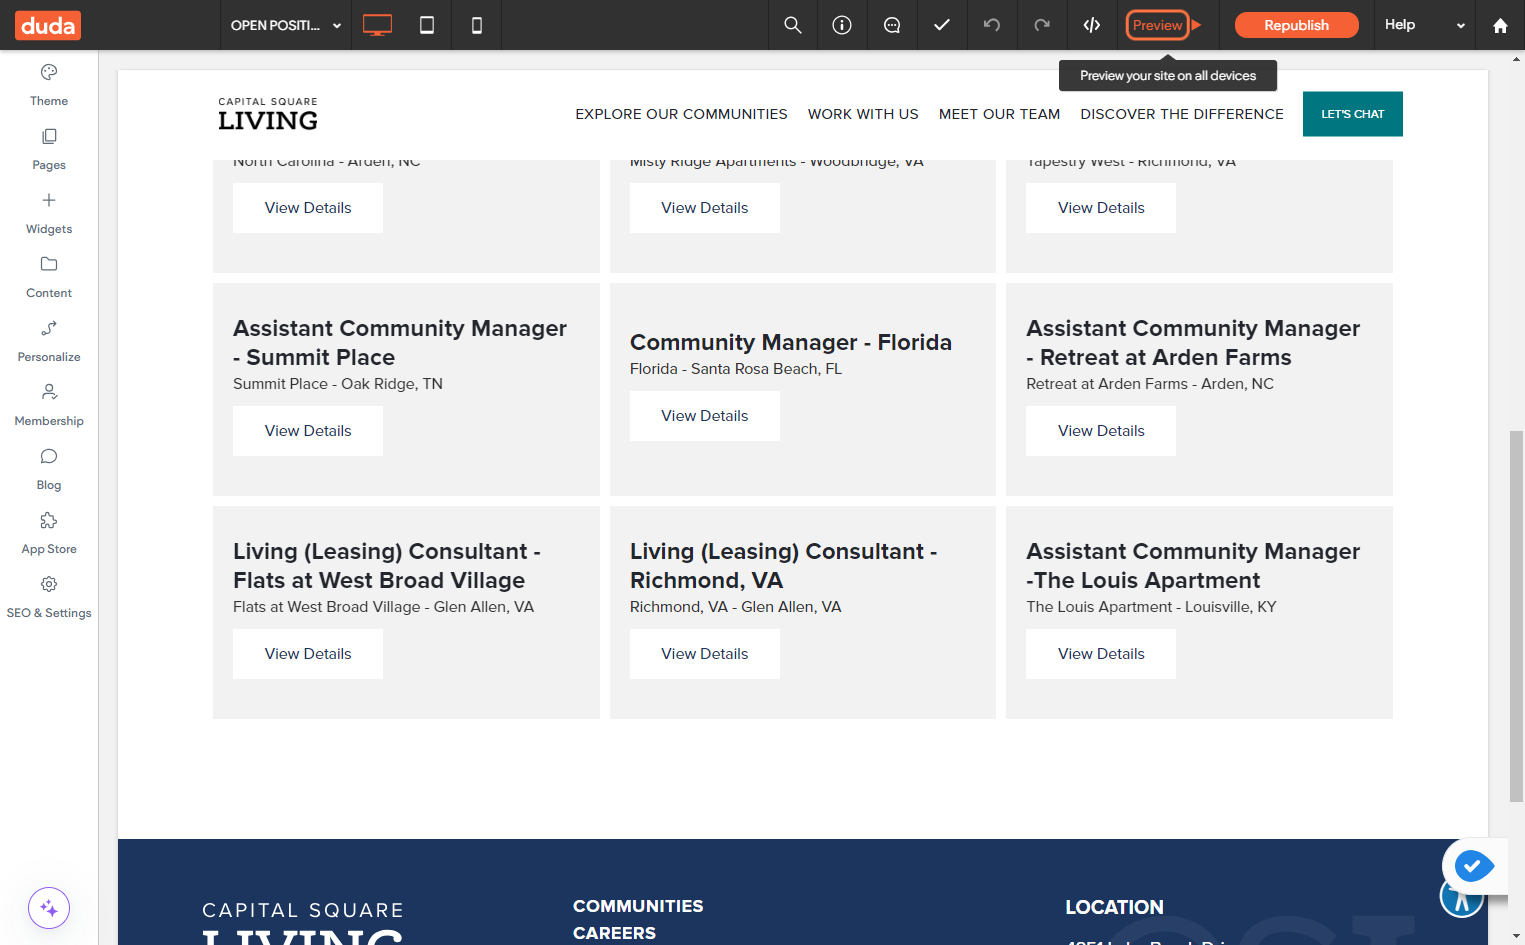Switch to desktop view
The width and height of the screenshot is (1525, 945).
(377, 25)
